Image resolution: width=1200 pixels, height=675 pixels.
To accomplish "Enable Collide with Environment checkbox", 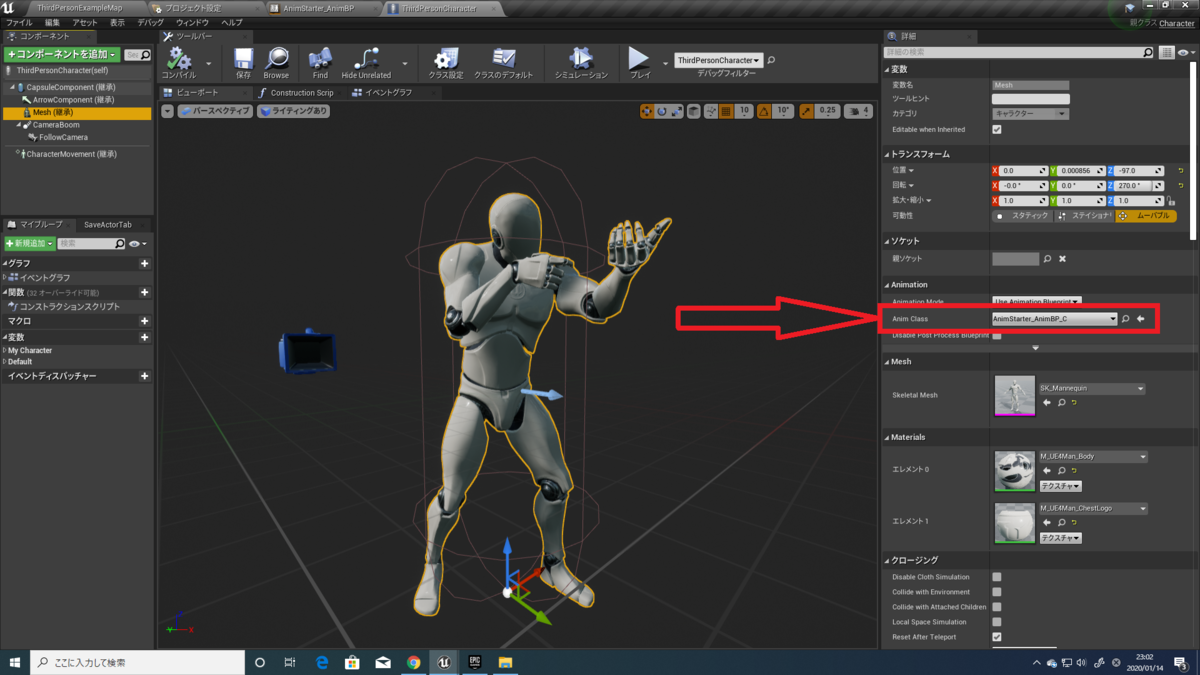I will pyautogui.click(x=997, y=592).
